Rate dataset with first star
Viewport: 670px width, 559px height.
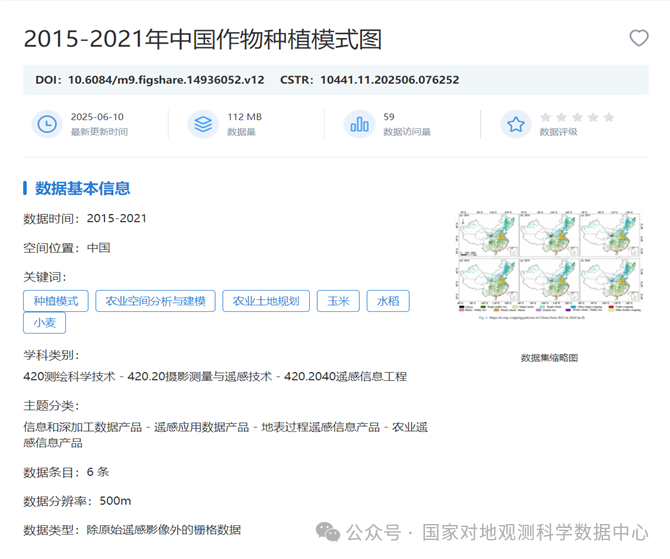tap(545, 117)
